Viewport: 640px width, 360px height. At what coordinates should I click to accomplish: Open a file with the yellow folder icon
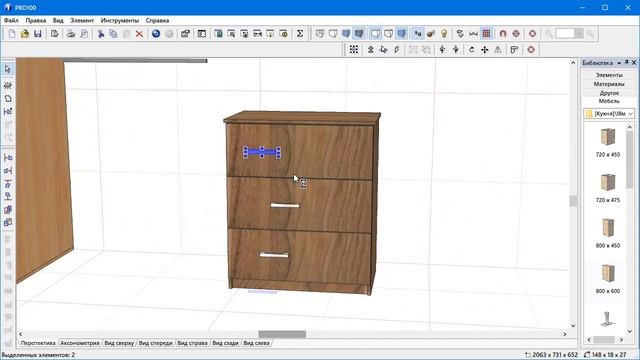(x=25, y=34)
